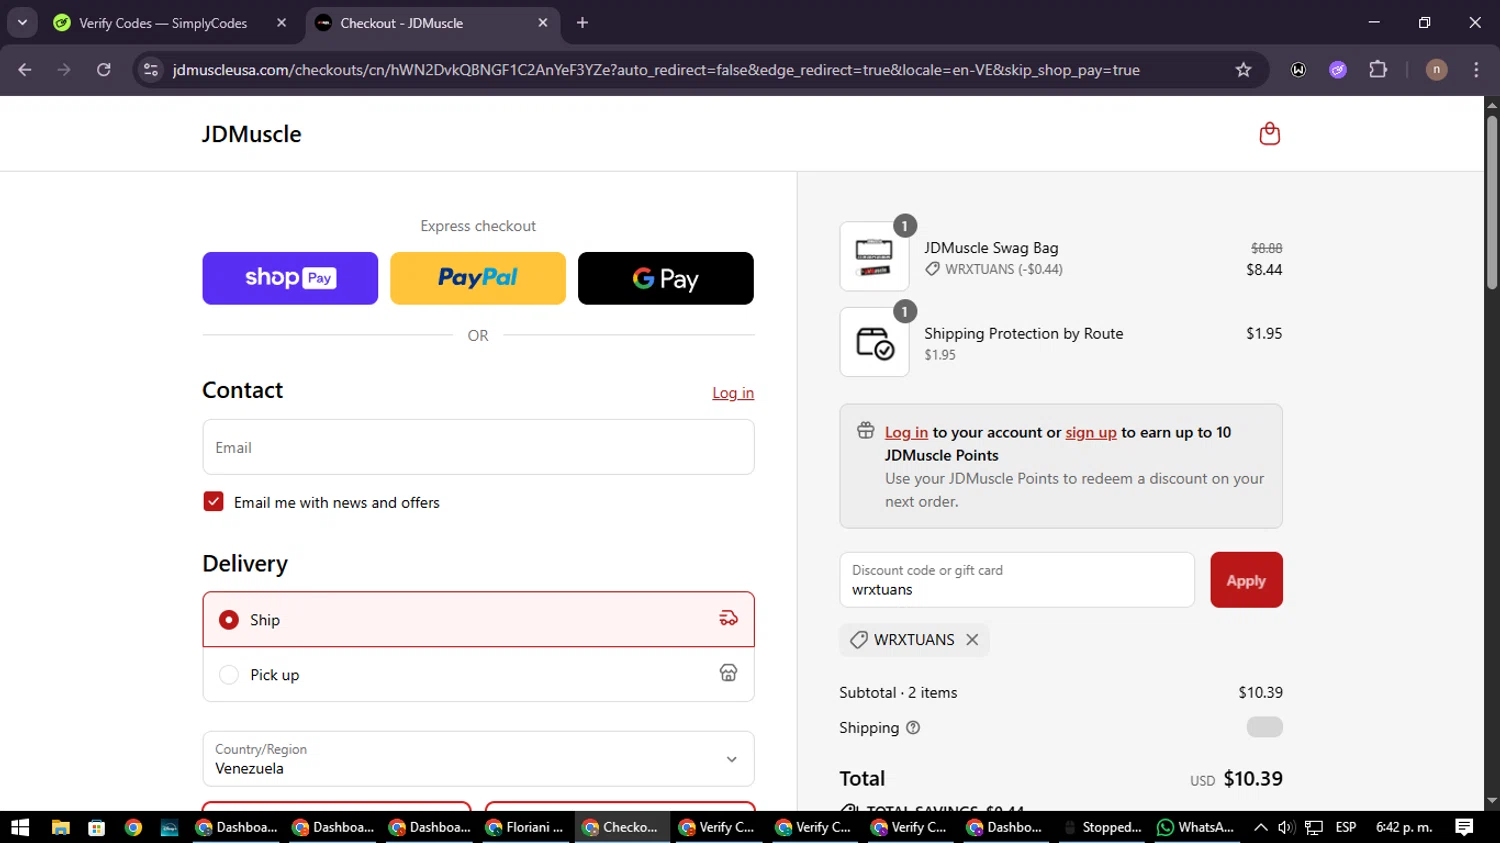
Task: Open the Stopped... taskbar window
Action: point(1101,827)
